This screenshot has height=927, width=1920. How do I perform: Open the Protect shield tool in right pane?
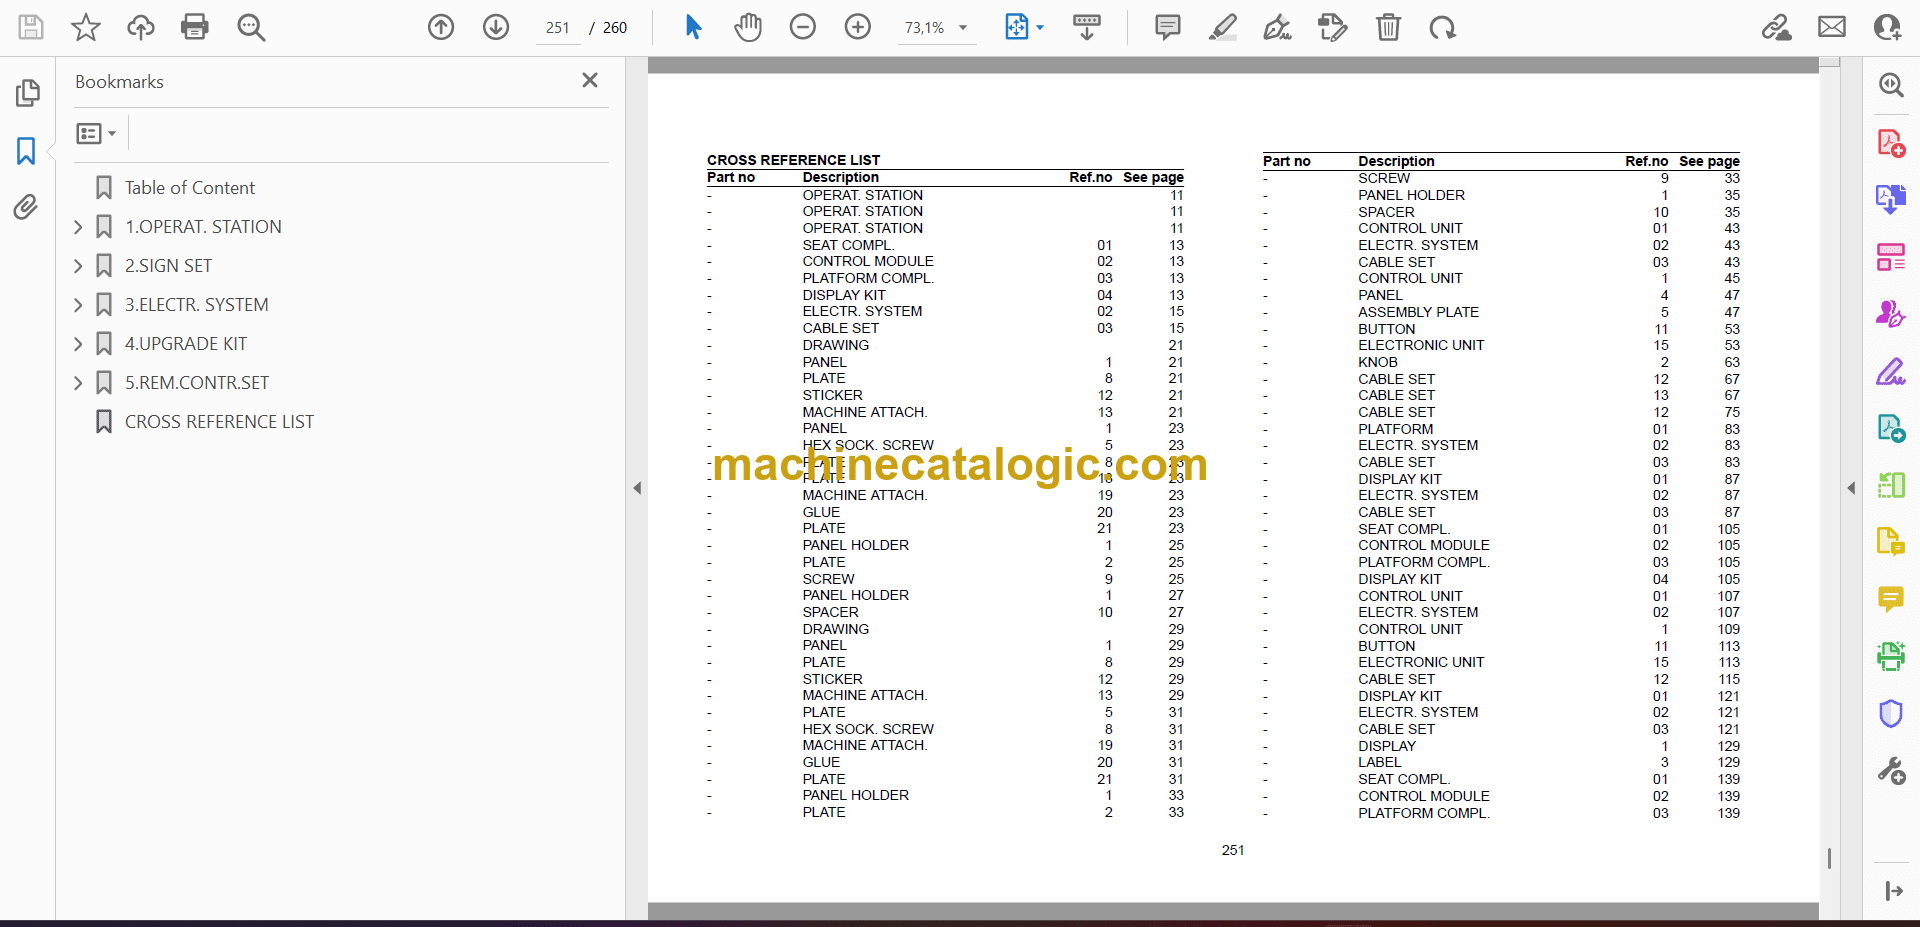tap(1891, 713)
